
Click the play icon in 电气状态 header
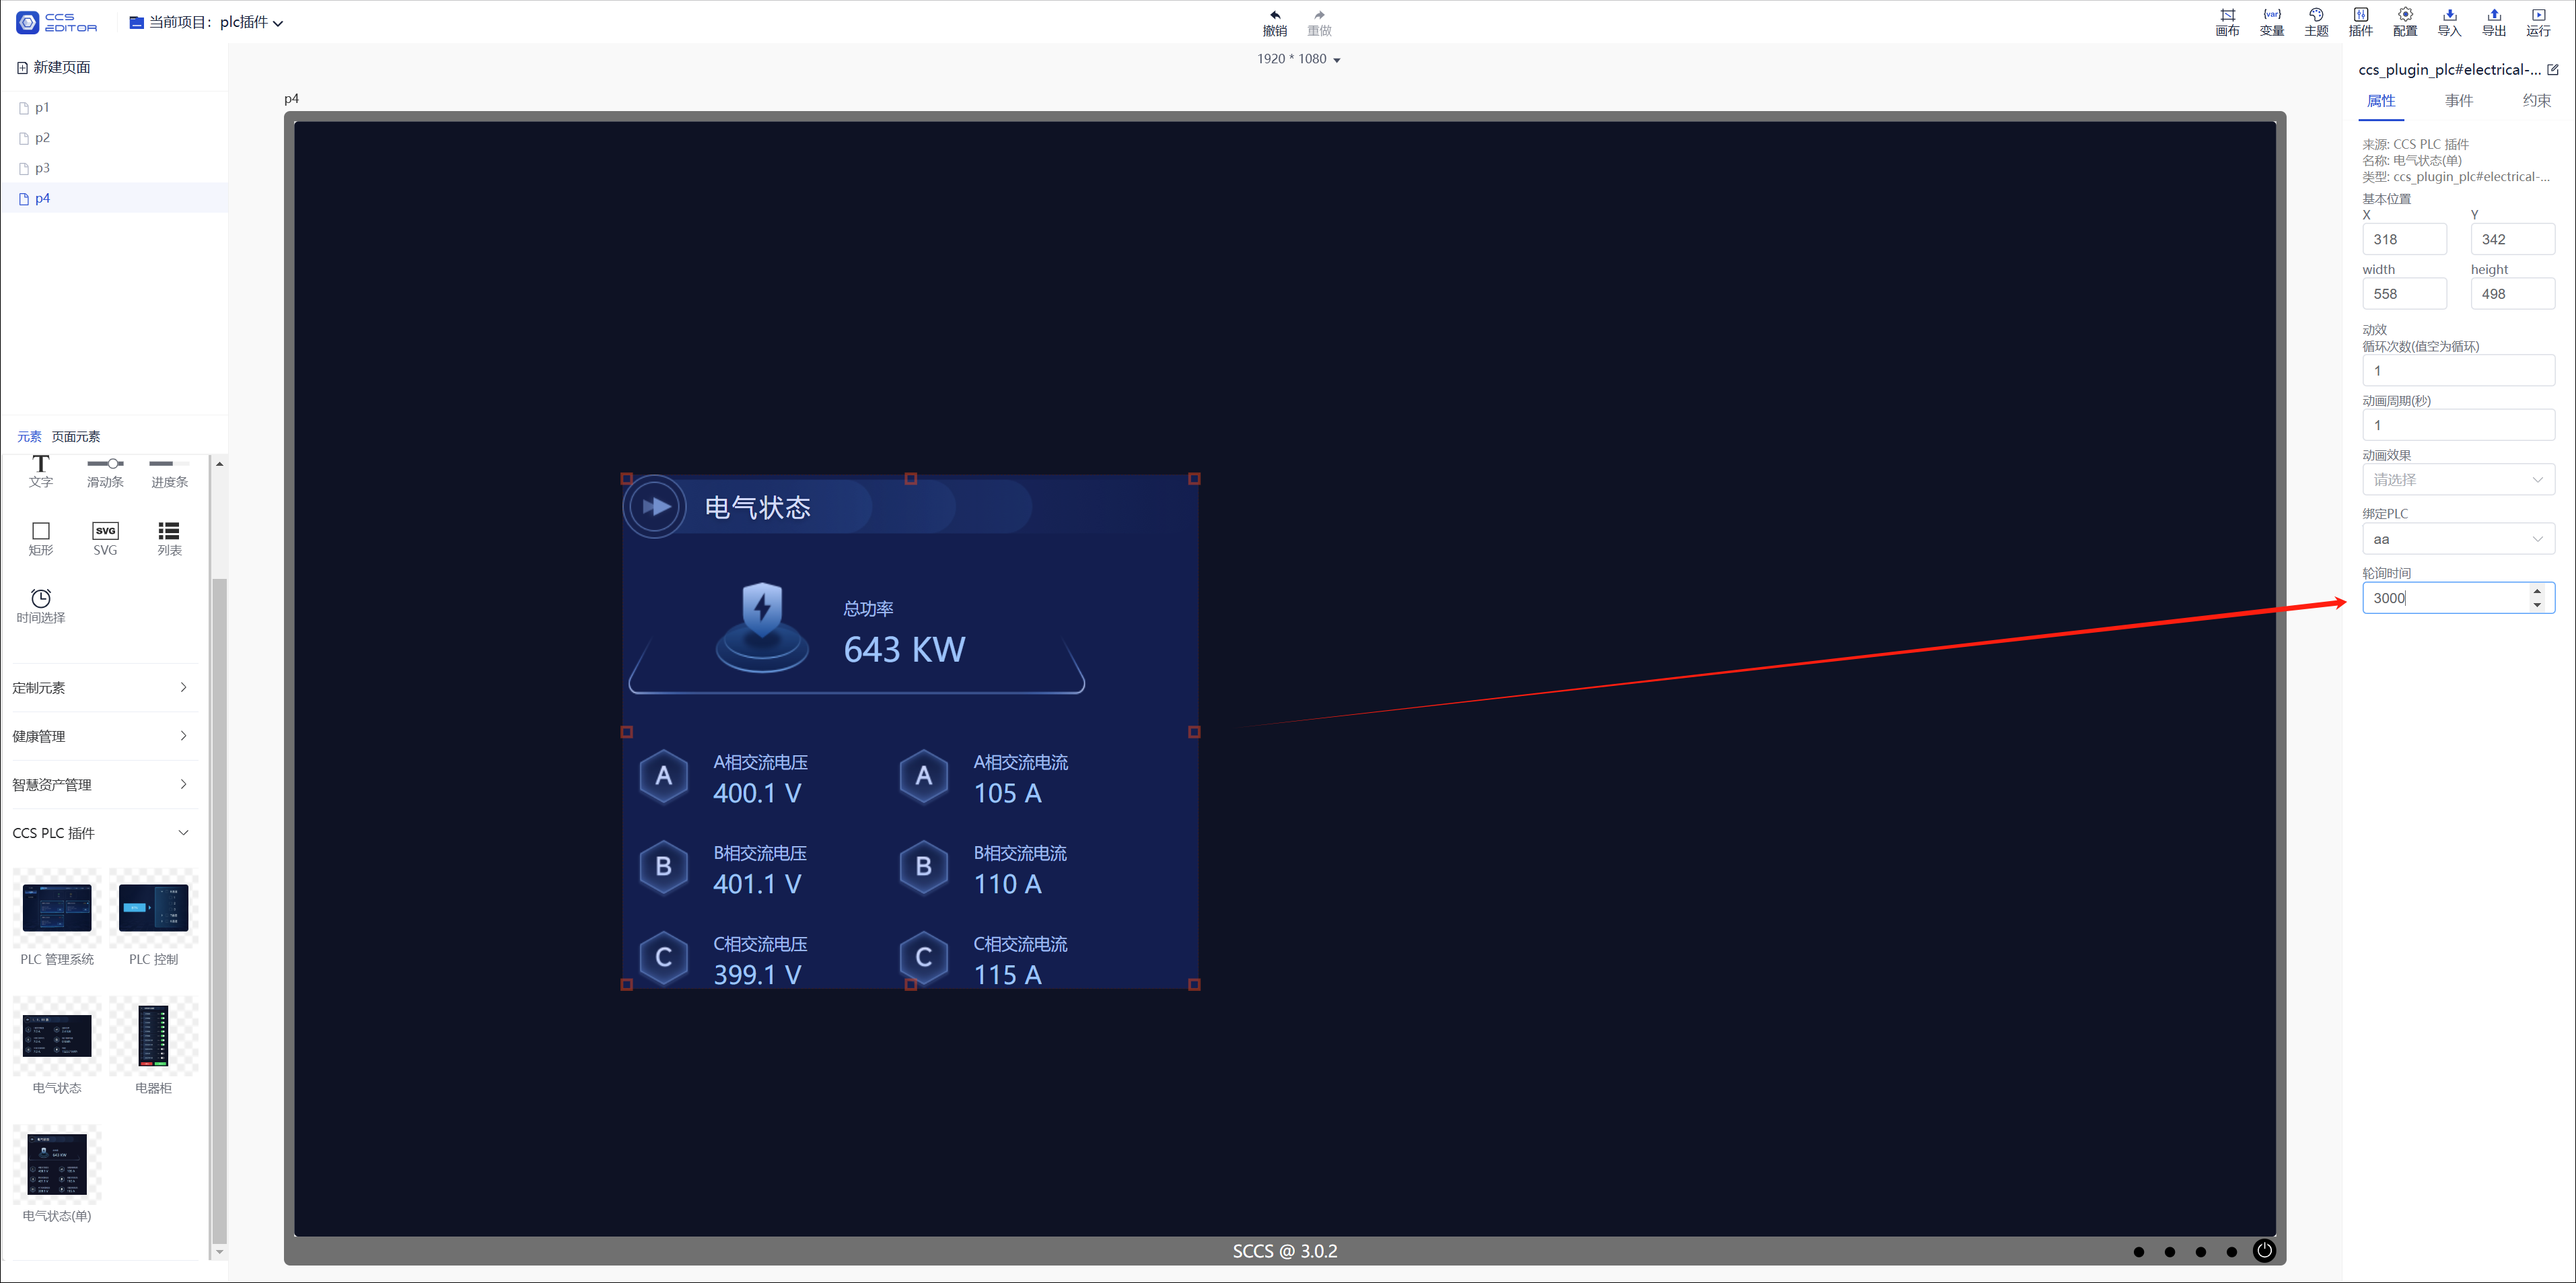pyautogui.click(x=655, y=507)
